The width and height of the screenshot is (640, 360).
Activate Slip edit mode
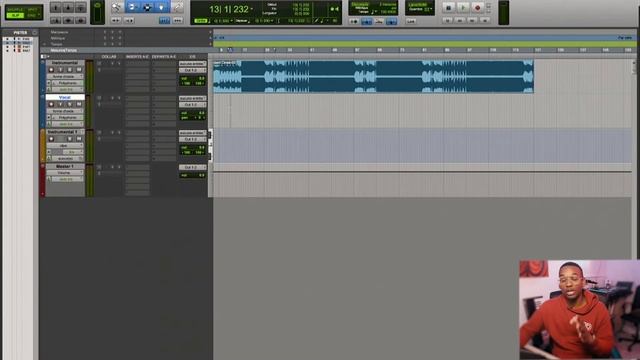(15, 15)
